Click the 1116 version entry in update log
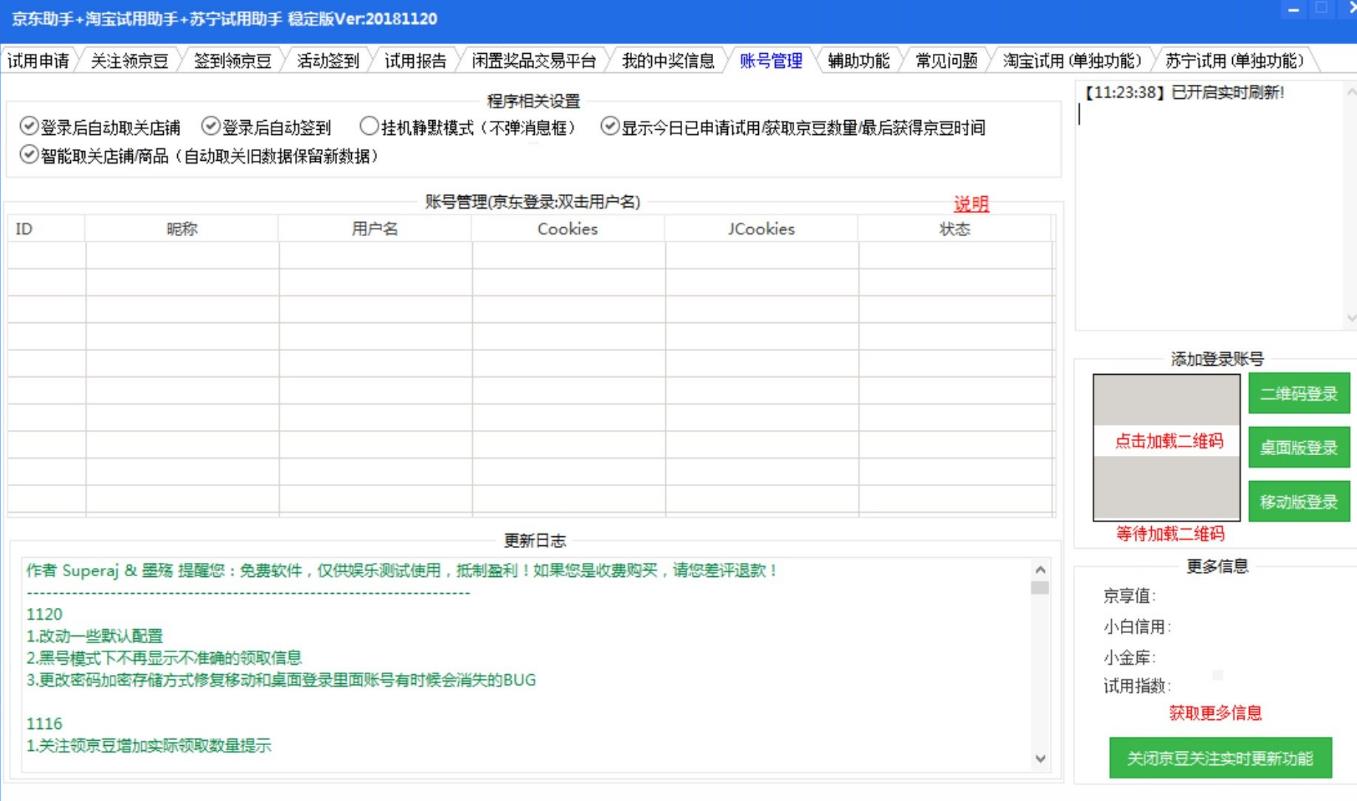This screenshot has height=801, width=1357. pyautogui.click(x=44, y=724)
